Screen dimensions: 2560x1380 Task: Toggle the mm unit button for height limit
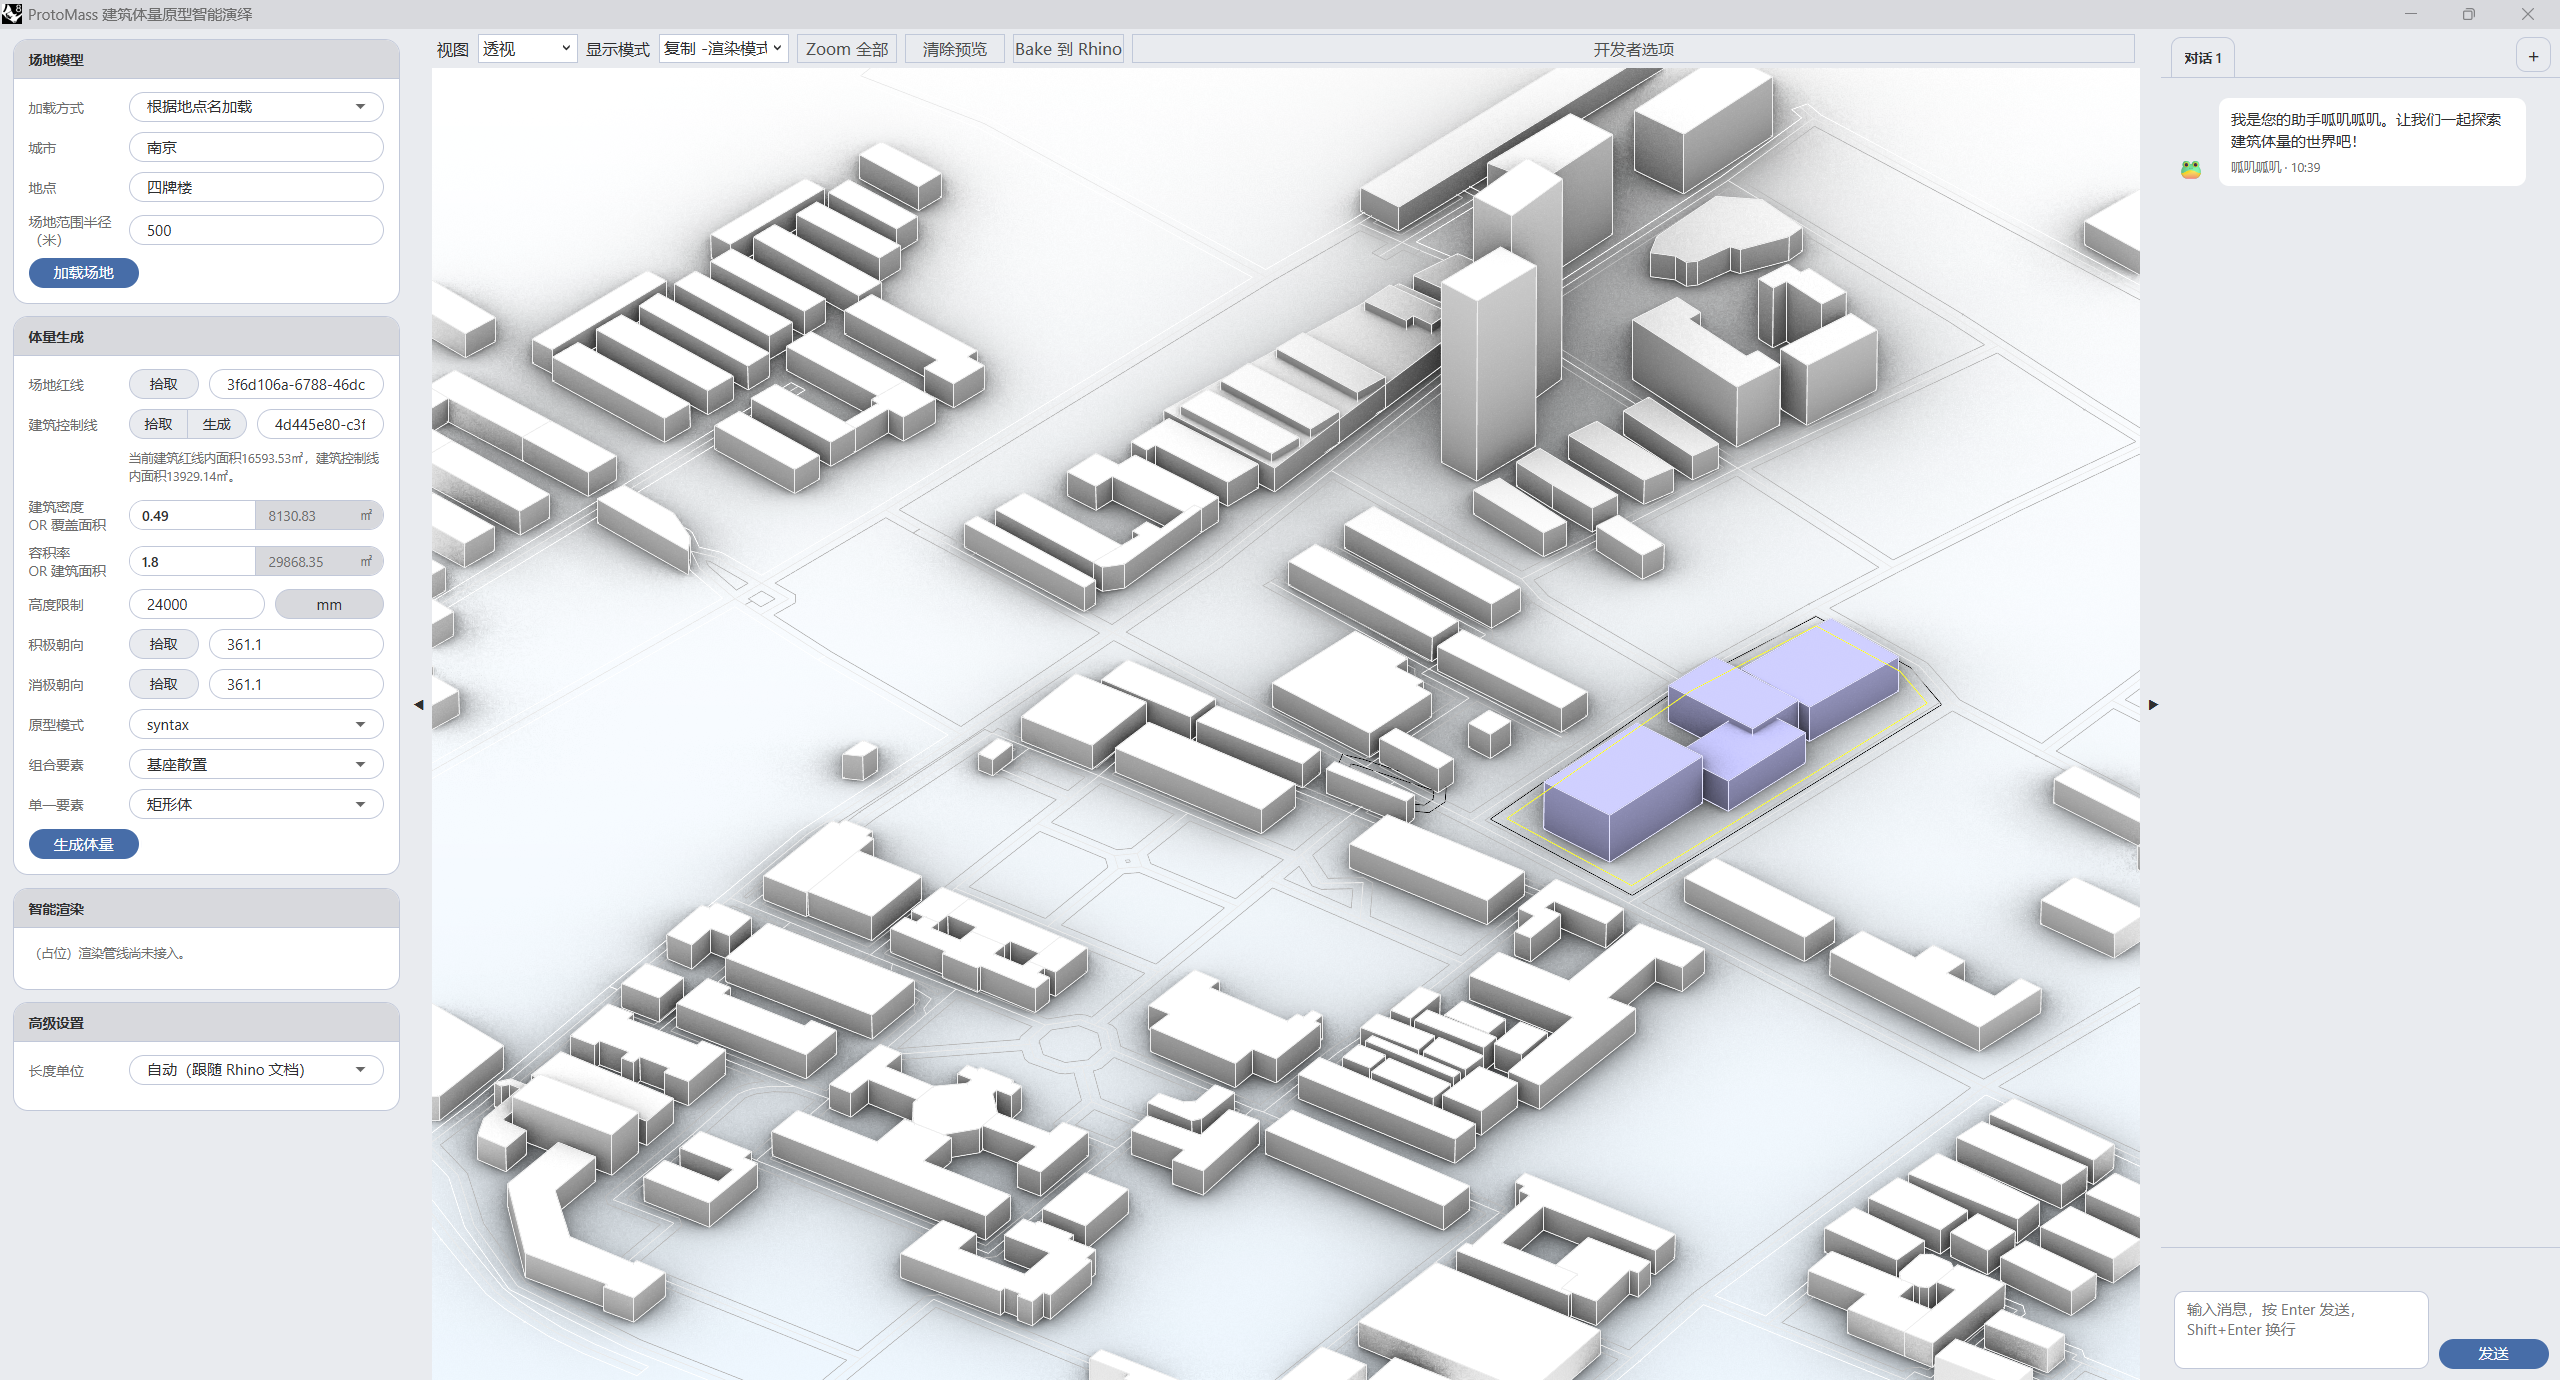point(329,605)
